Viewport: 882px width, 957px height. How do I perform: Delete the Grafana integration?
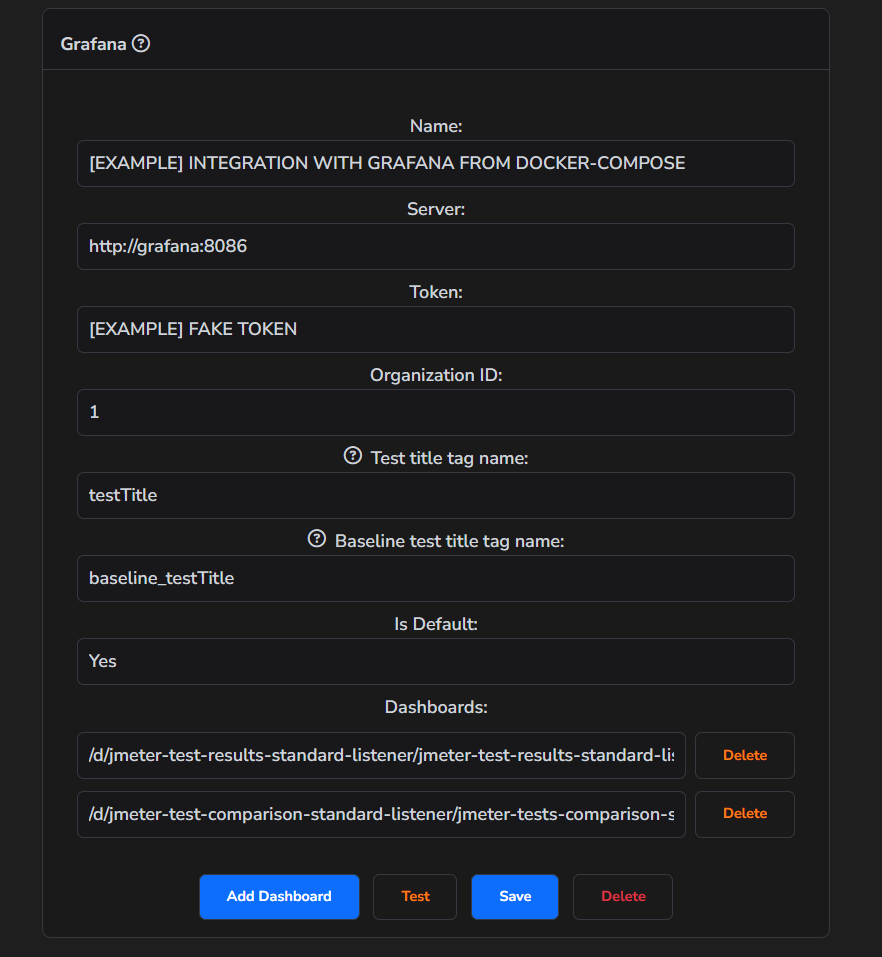click(x=622, y=896)
